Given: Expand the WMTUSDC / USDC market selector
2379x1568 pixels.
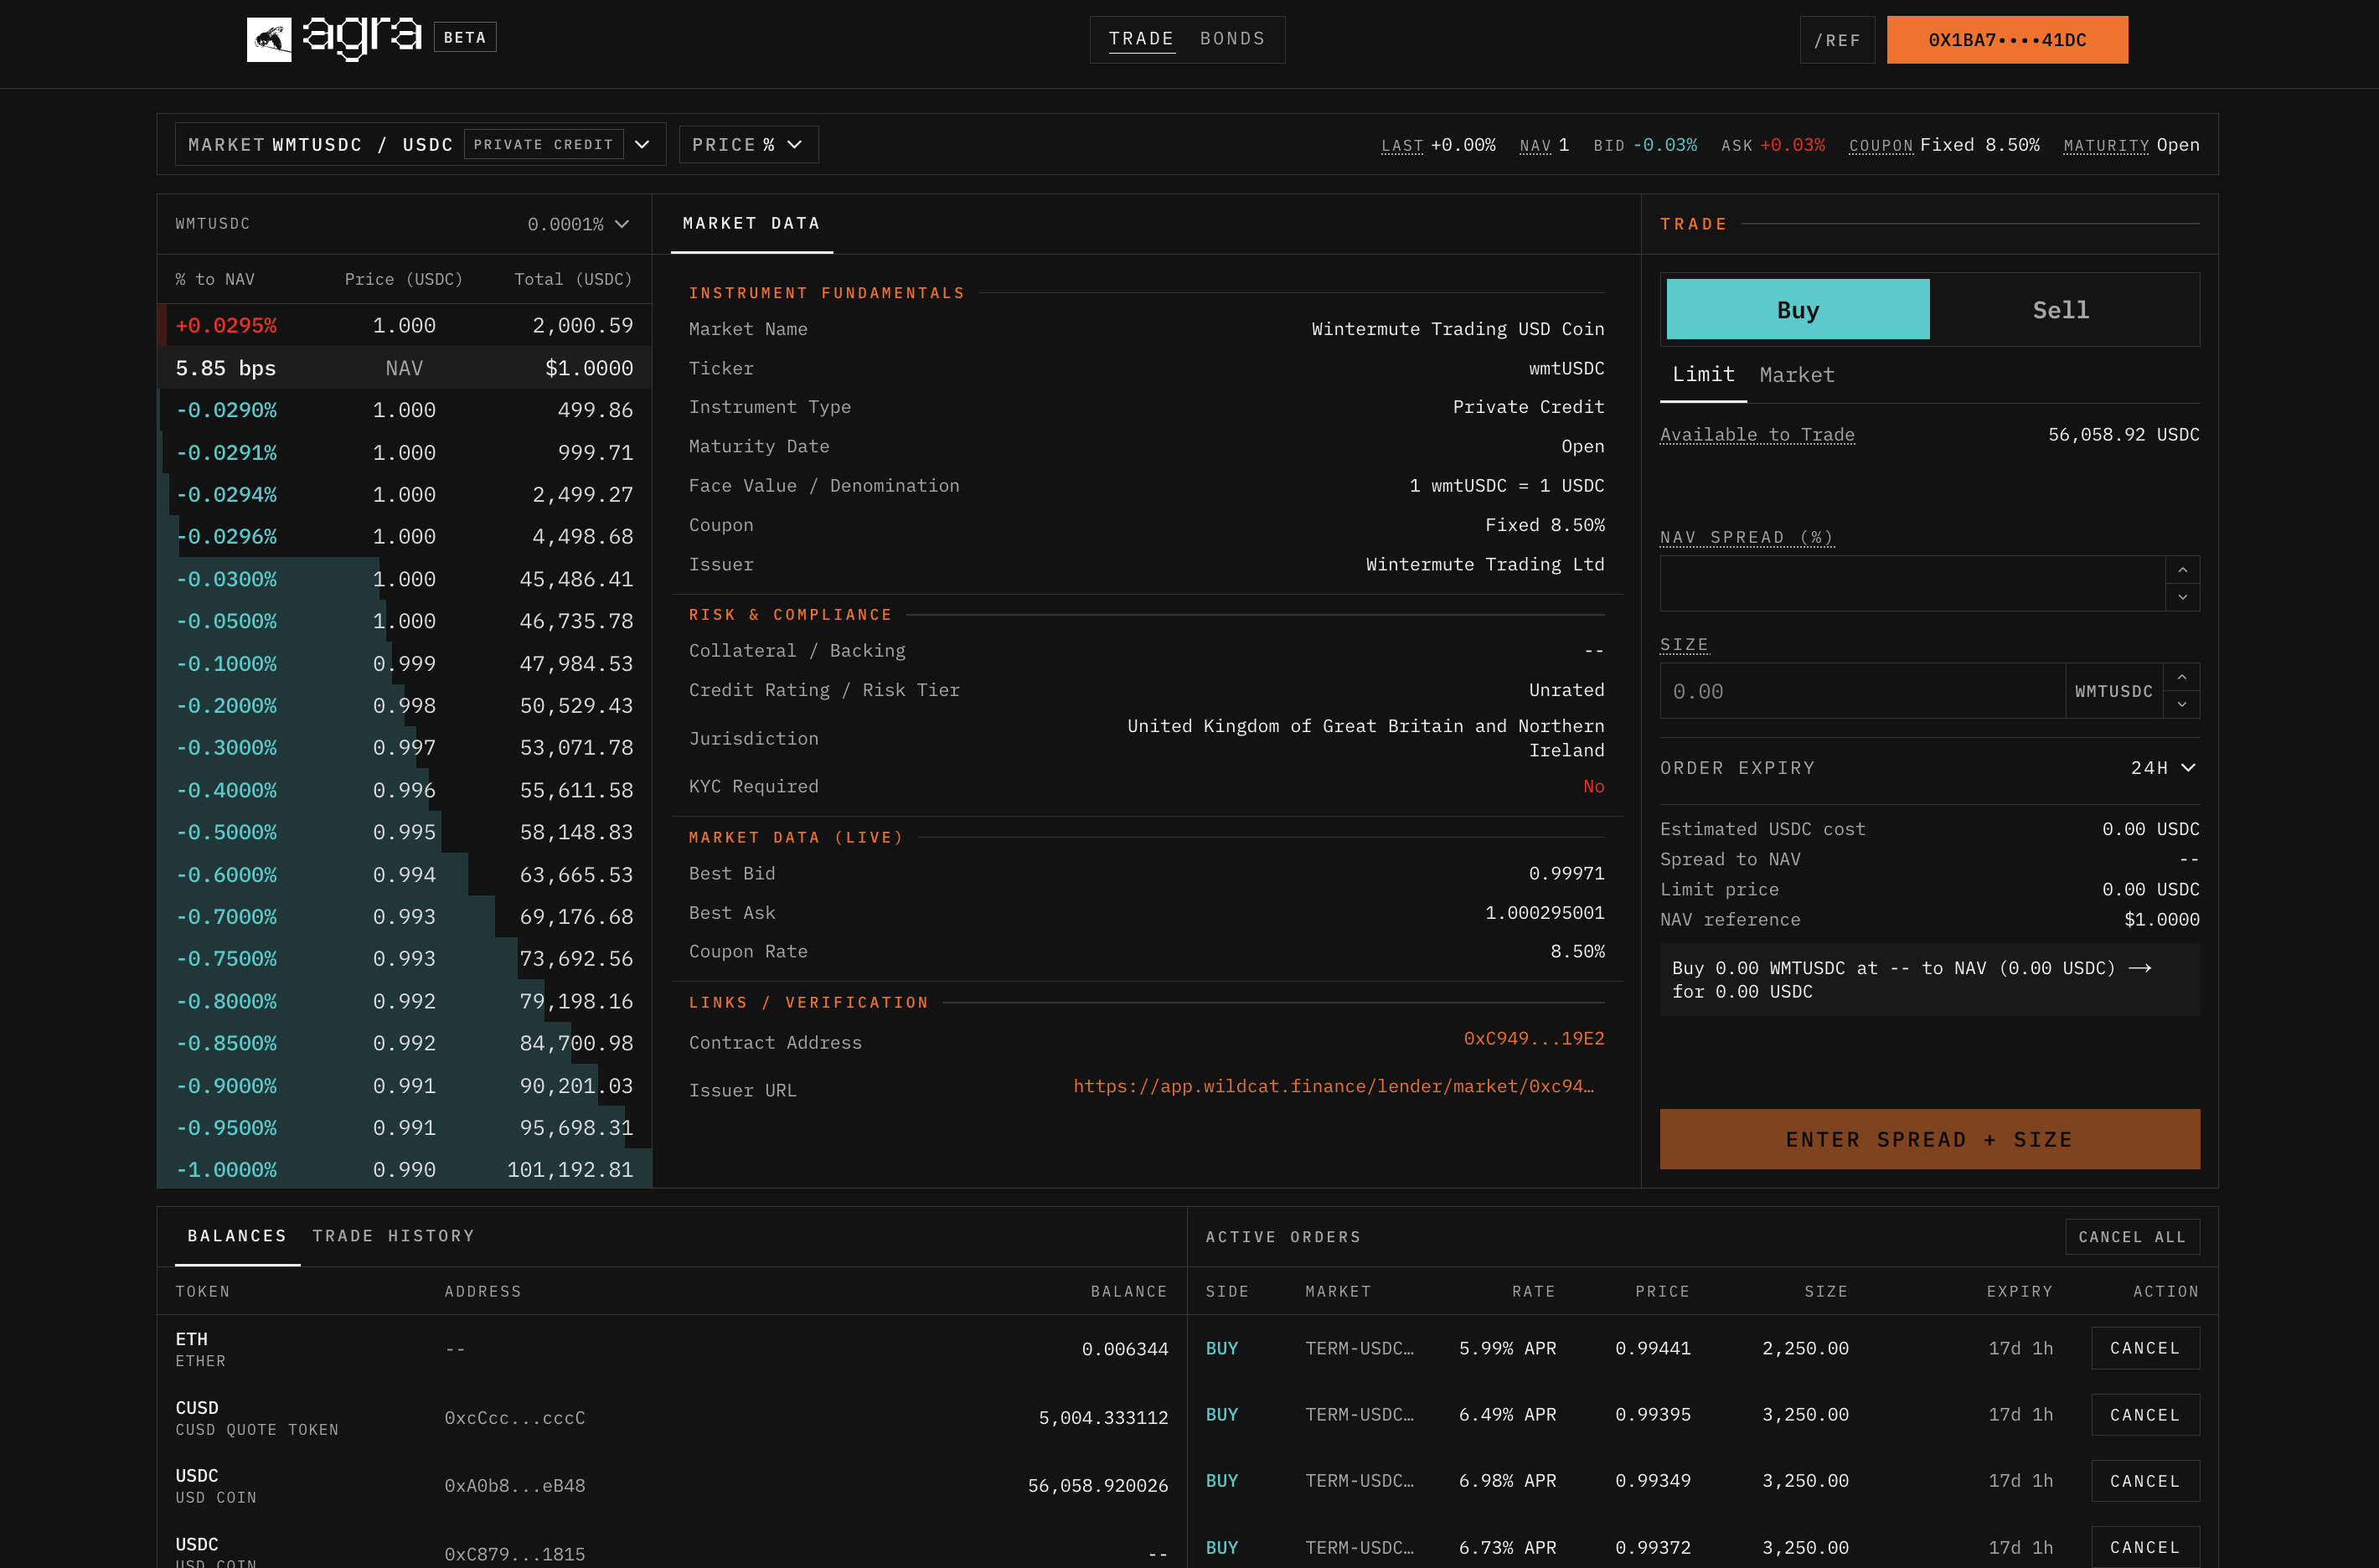Looking at the screenshot, I should [420, 145].
